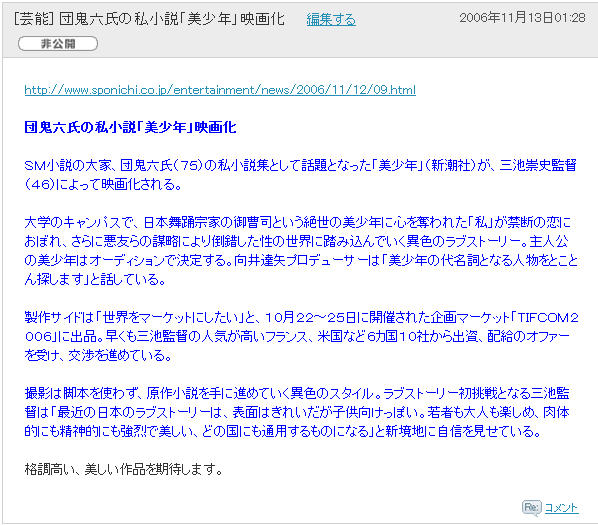This screenshot has width=598, height=525.
Task: Click the 編集する edit link
Action: tap(331, 19)
